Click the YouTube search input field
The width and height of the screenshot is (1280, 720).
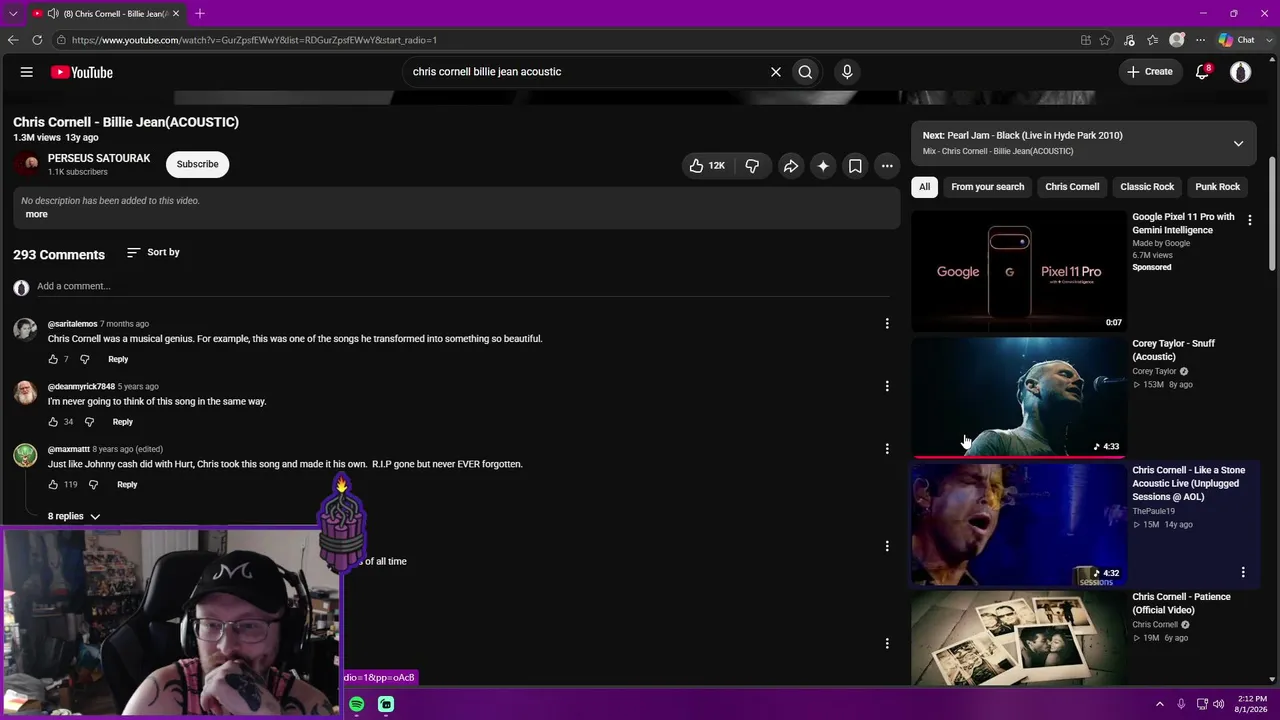coord(585,72)
